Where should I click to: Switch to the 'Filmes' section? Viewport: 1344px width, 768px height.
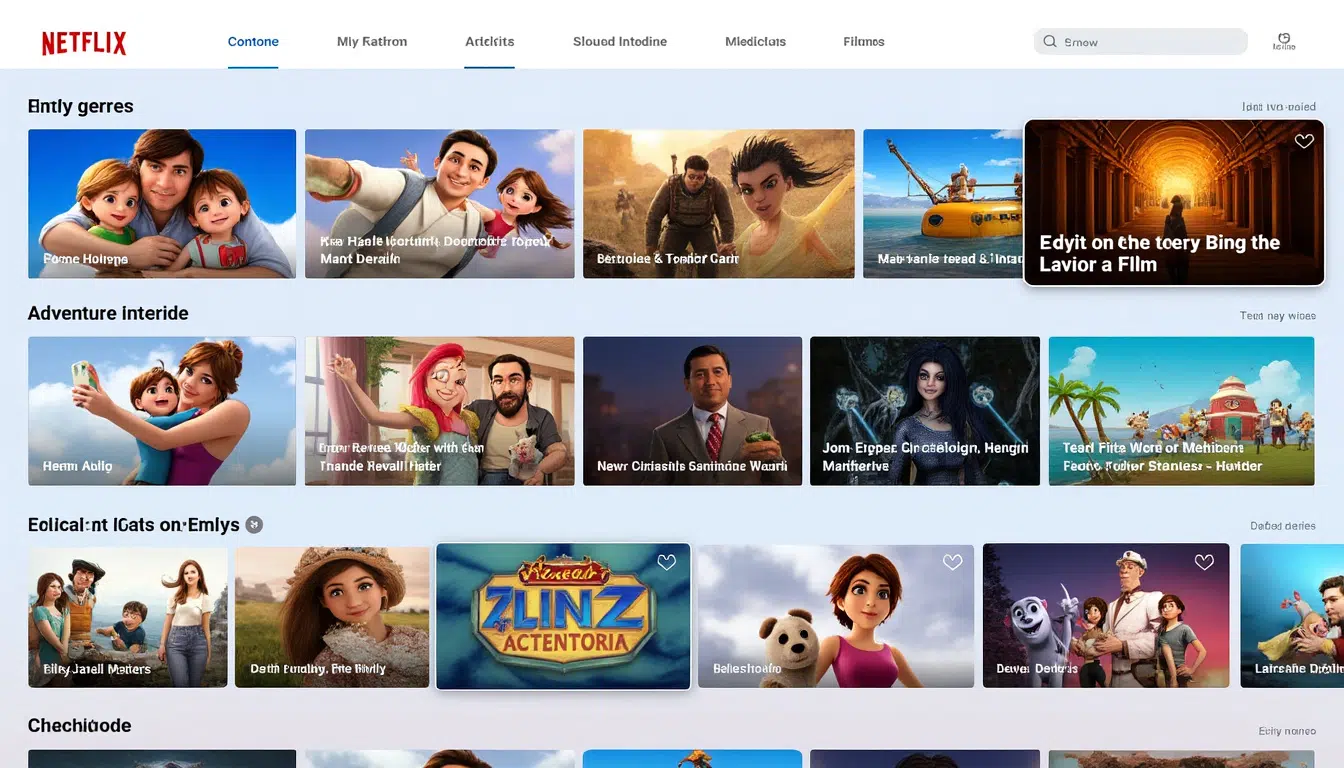point(862,41)
